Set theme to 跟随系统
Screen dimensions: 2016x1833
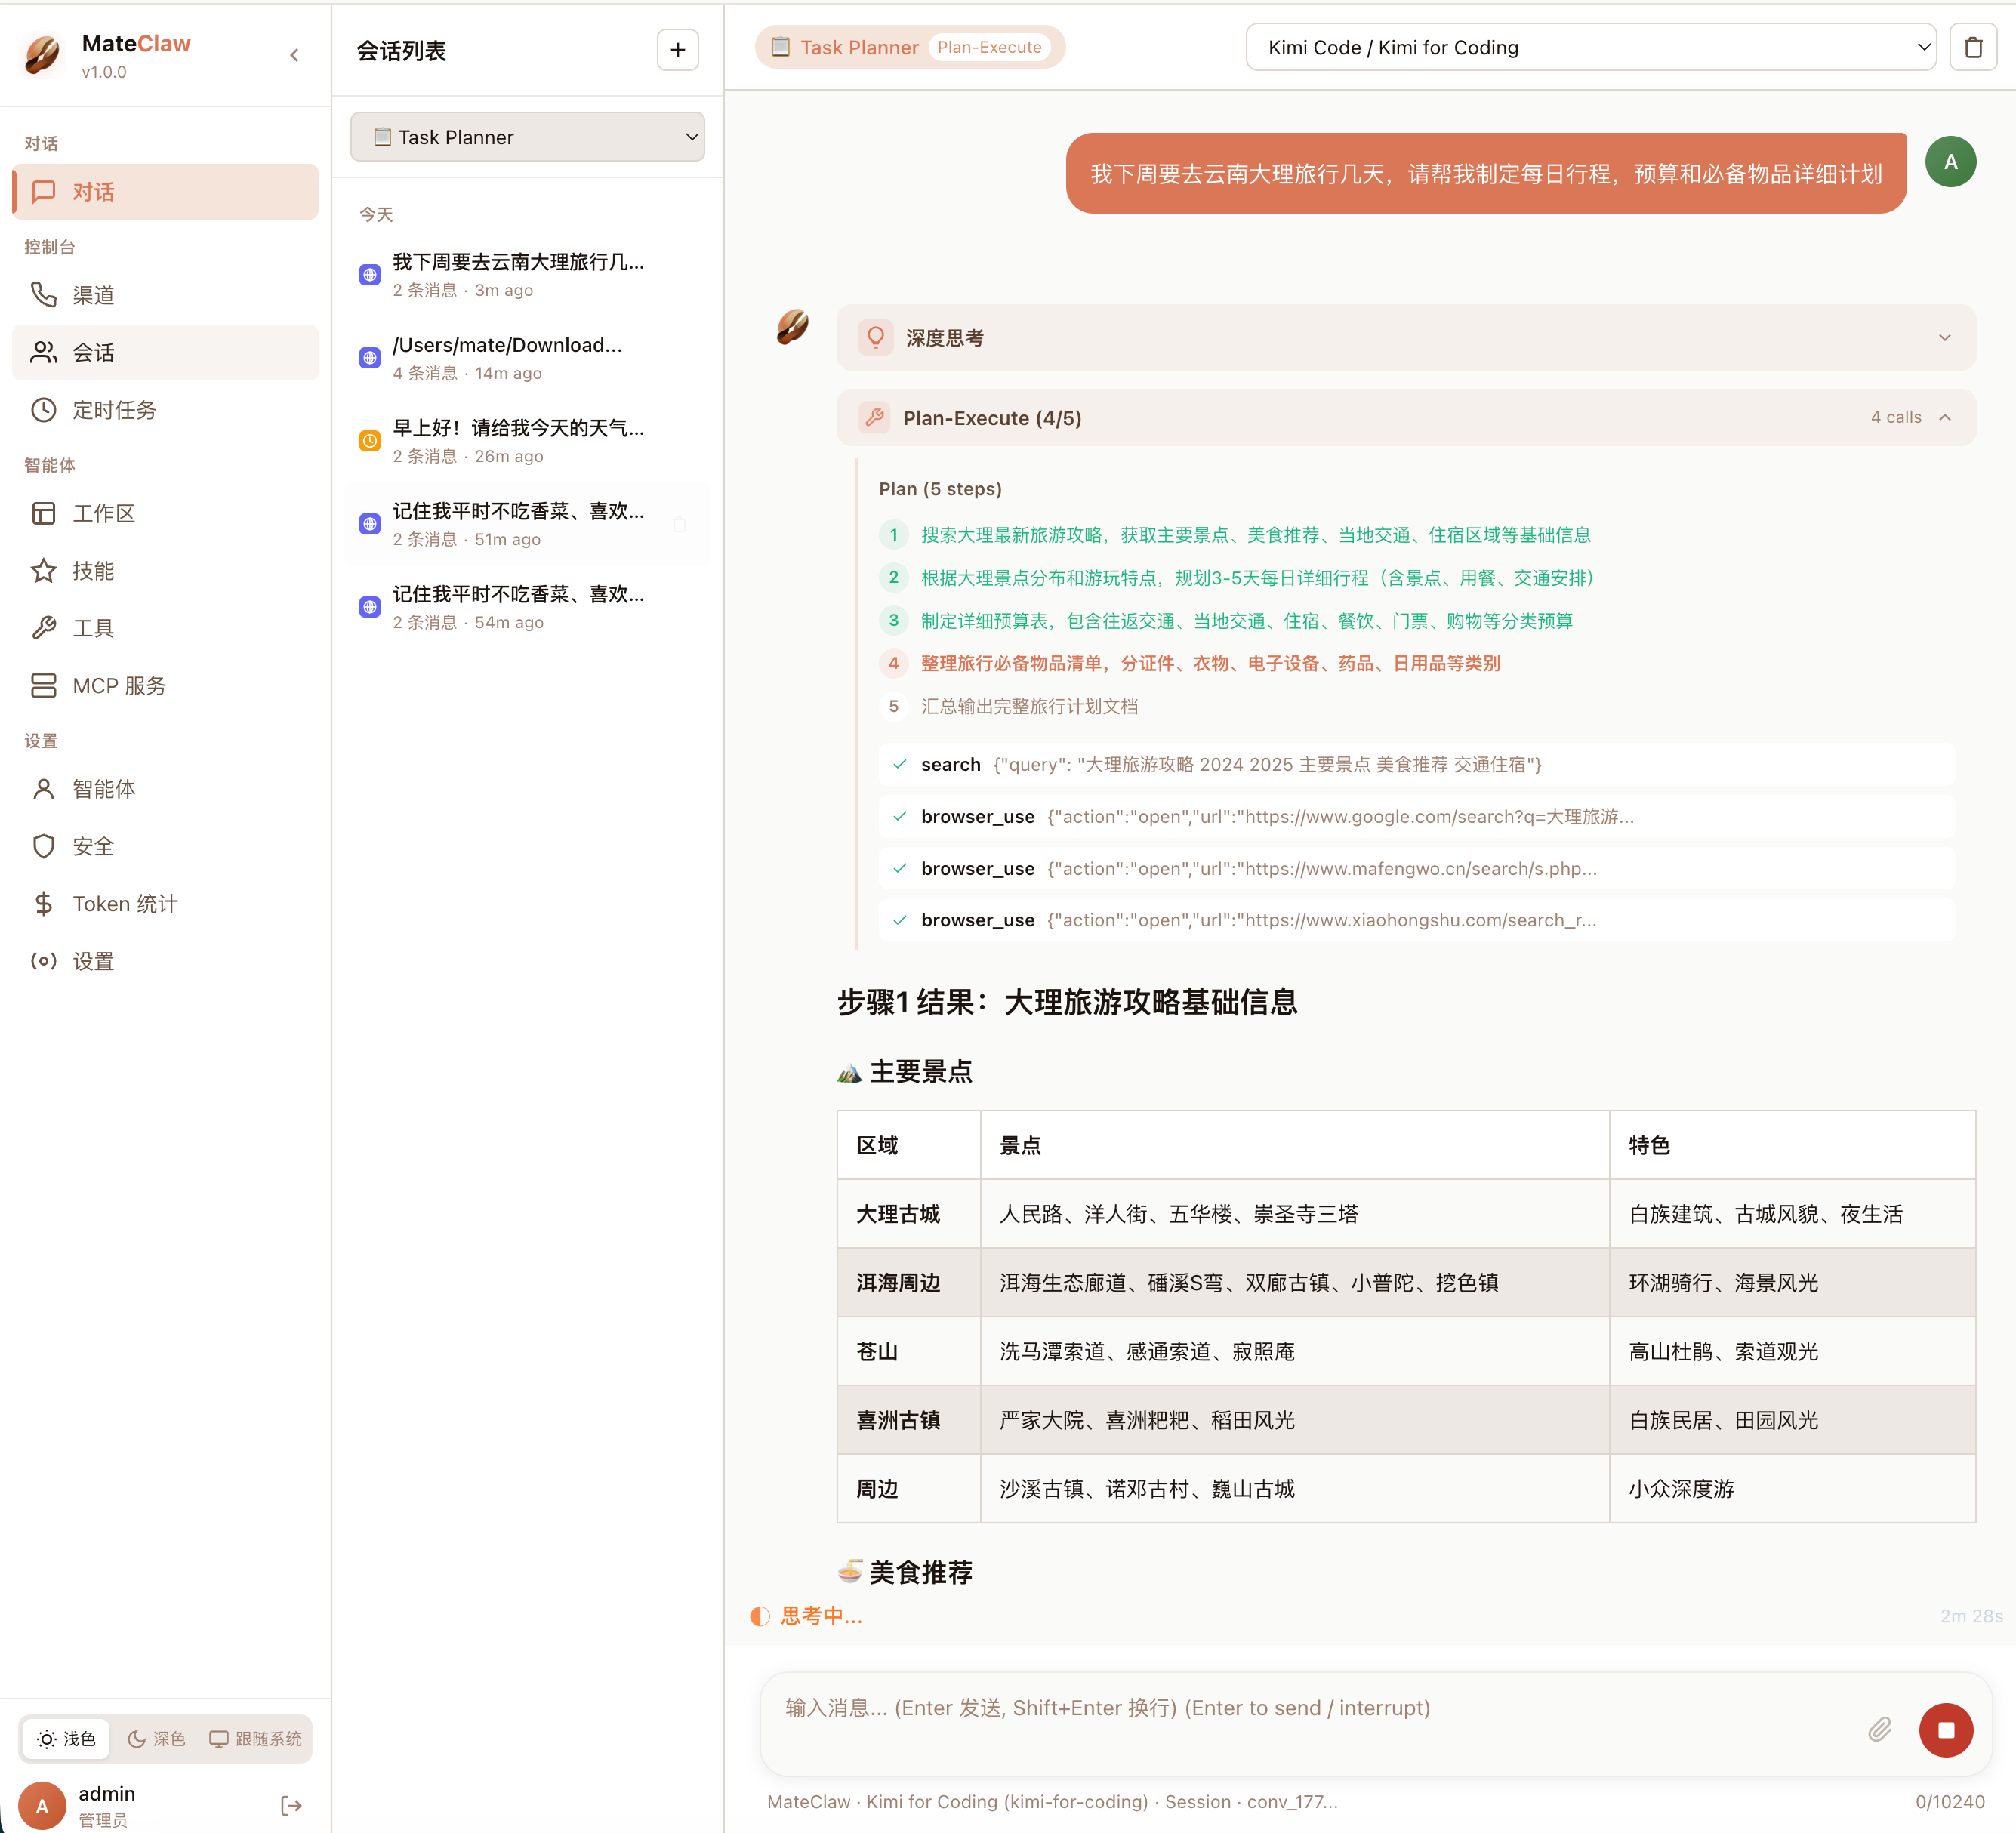[256, 1739]
